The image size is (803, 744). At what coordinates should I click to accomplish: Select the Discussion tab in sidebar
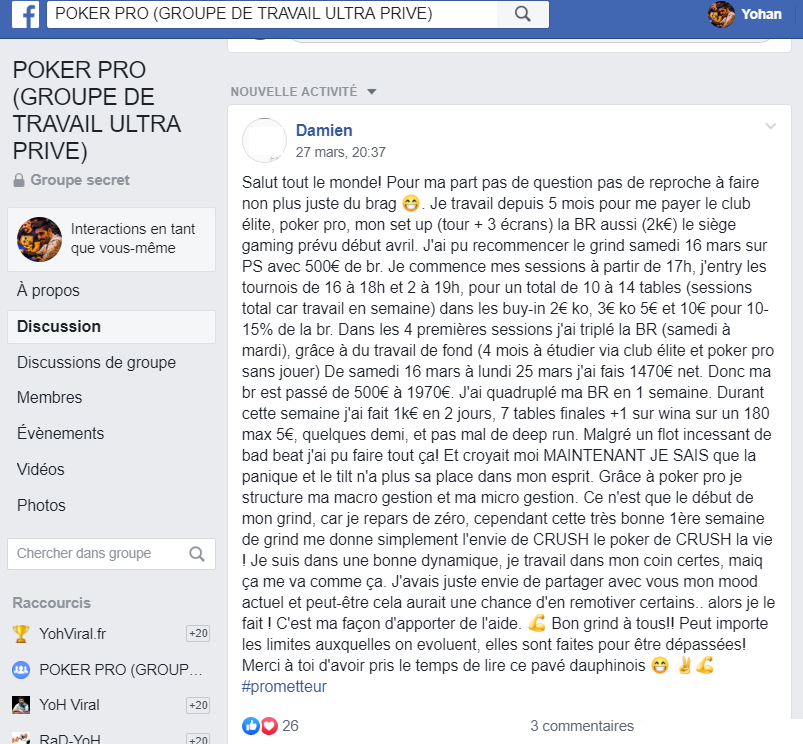(112, 327)
